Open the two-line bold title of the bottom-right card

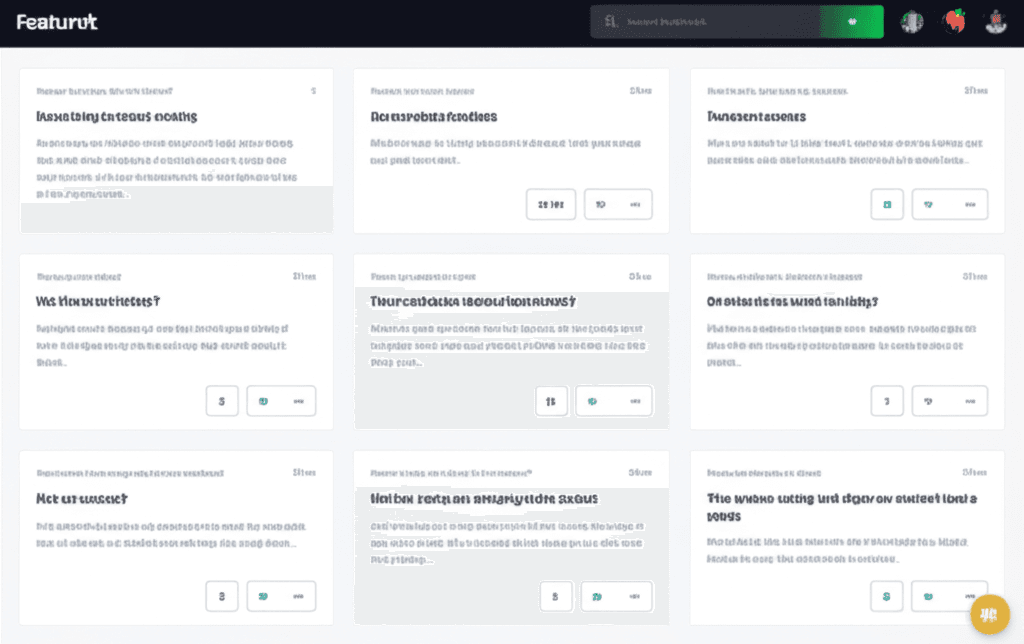click(842, 507)
